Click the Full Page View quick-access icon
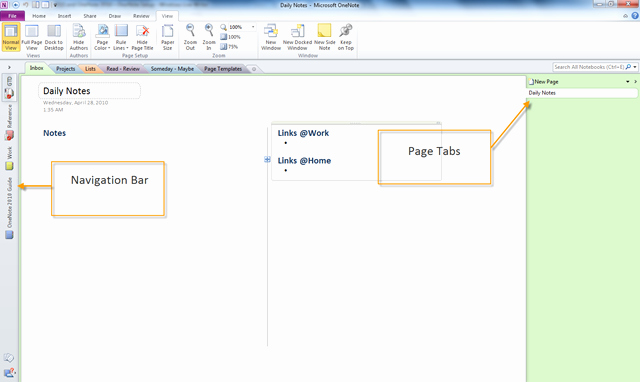 (x=45, y=5)
